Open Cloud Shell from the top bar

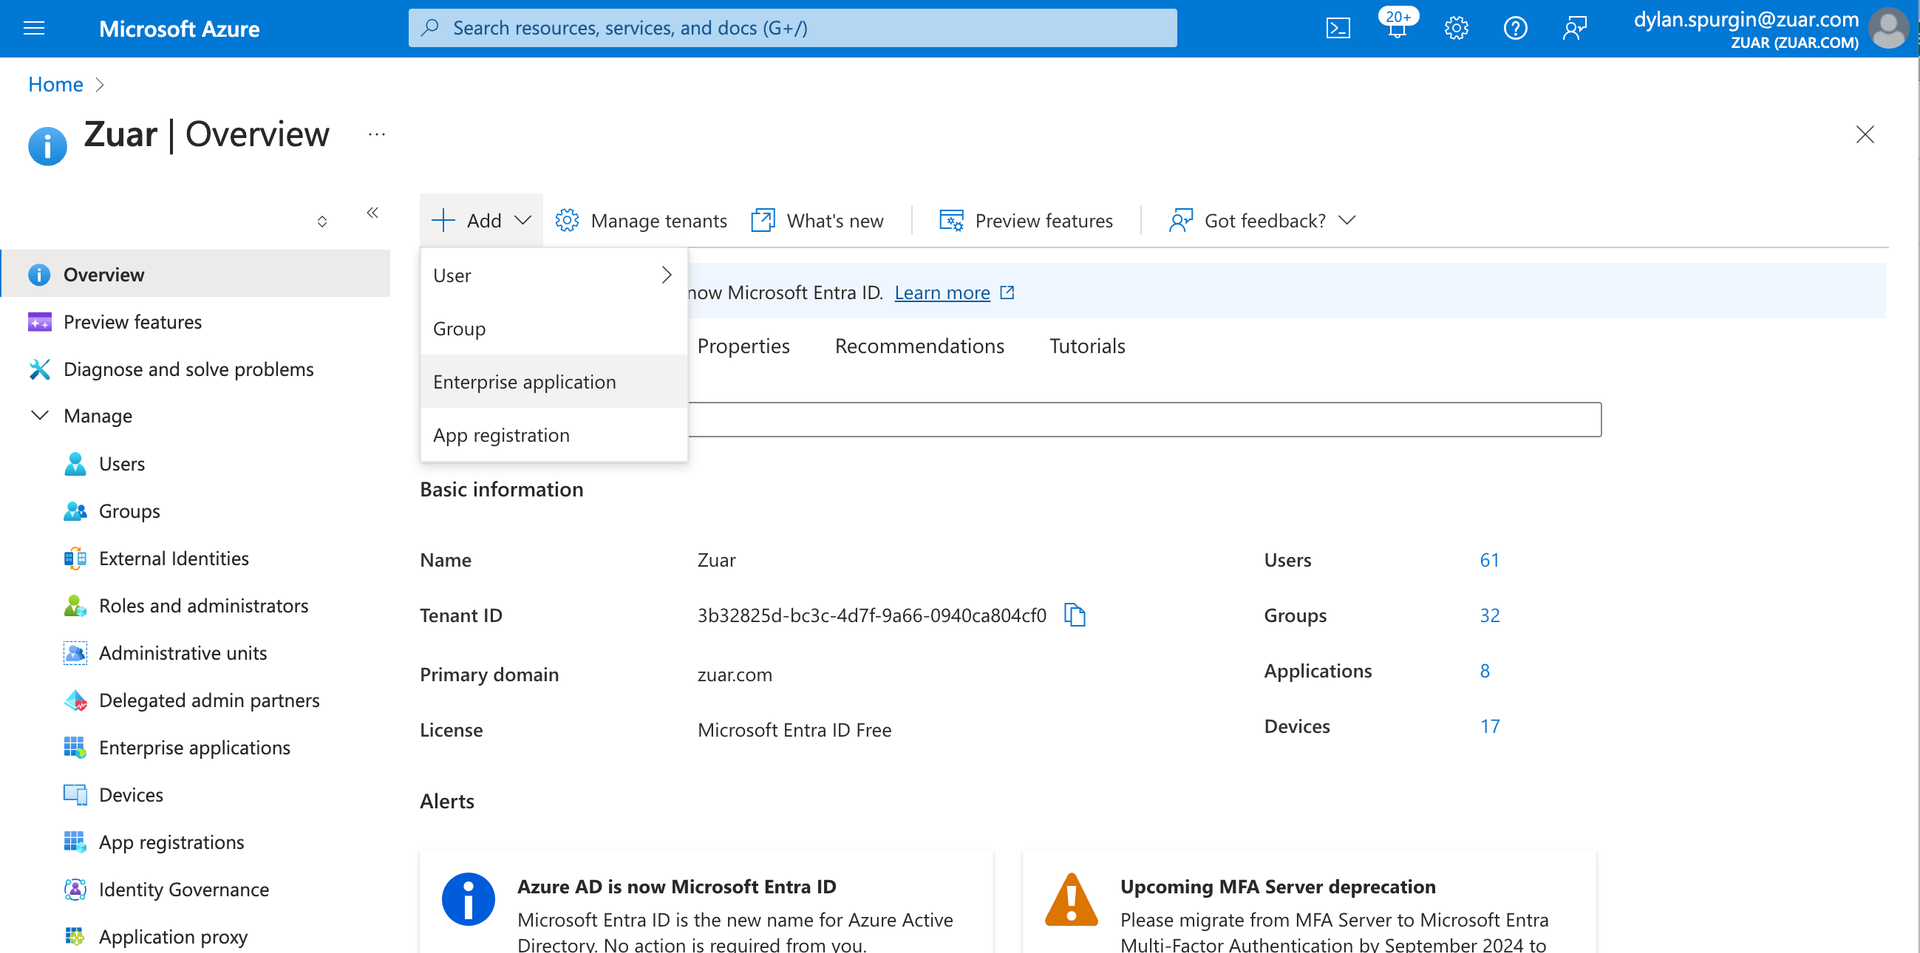(1338, 28)
